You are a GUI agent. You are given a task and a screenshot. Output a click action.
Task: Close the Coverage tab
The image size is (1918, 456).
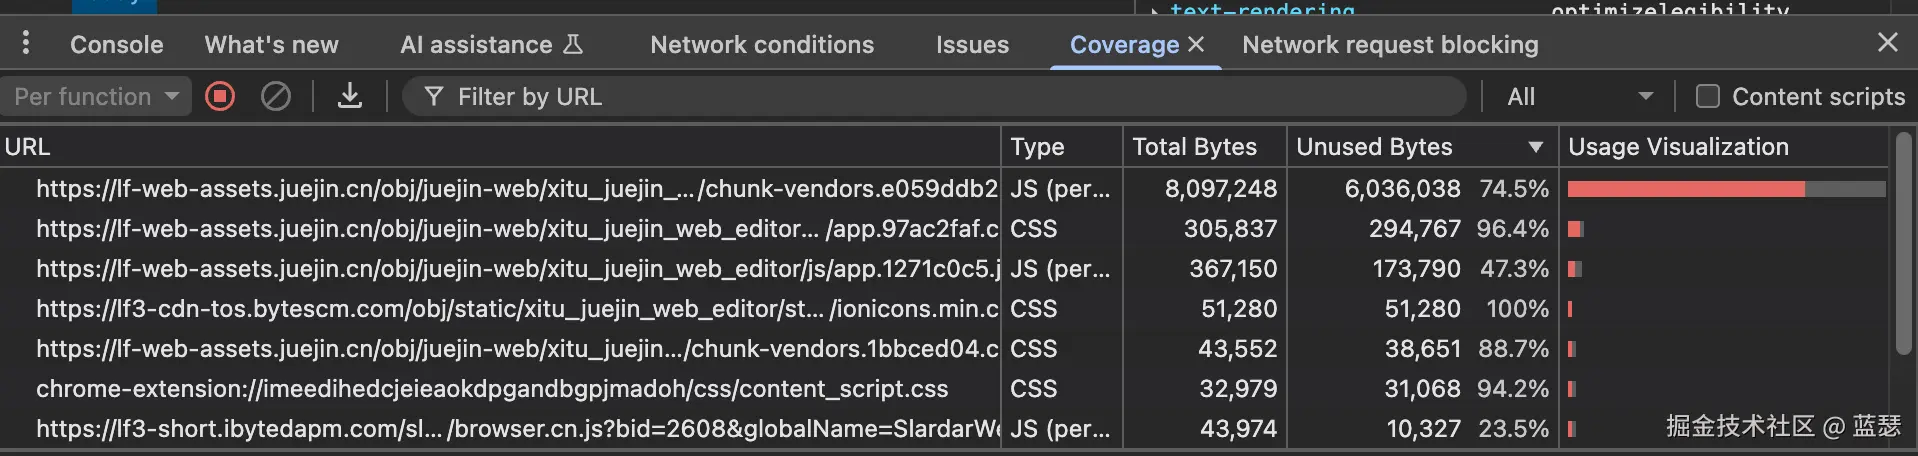point(1196,44)
